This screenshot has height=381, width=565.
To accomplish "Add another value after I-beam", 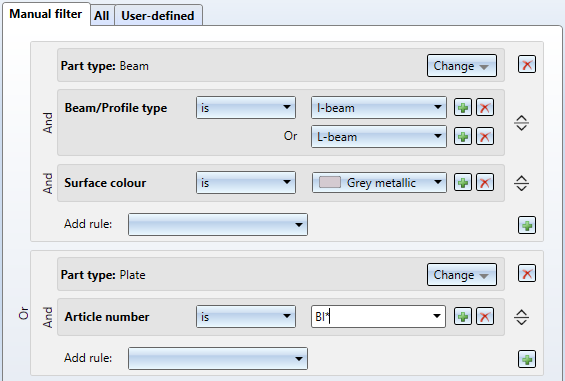I will pos(463,107).
